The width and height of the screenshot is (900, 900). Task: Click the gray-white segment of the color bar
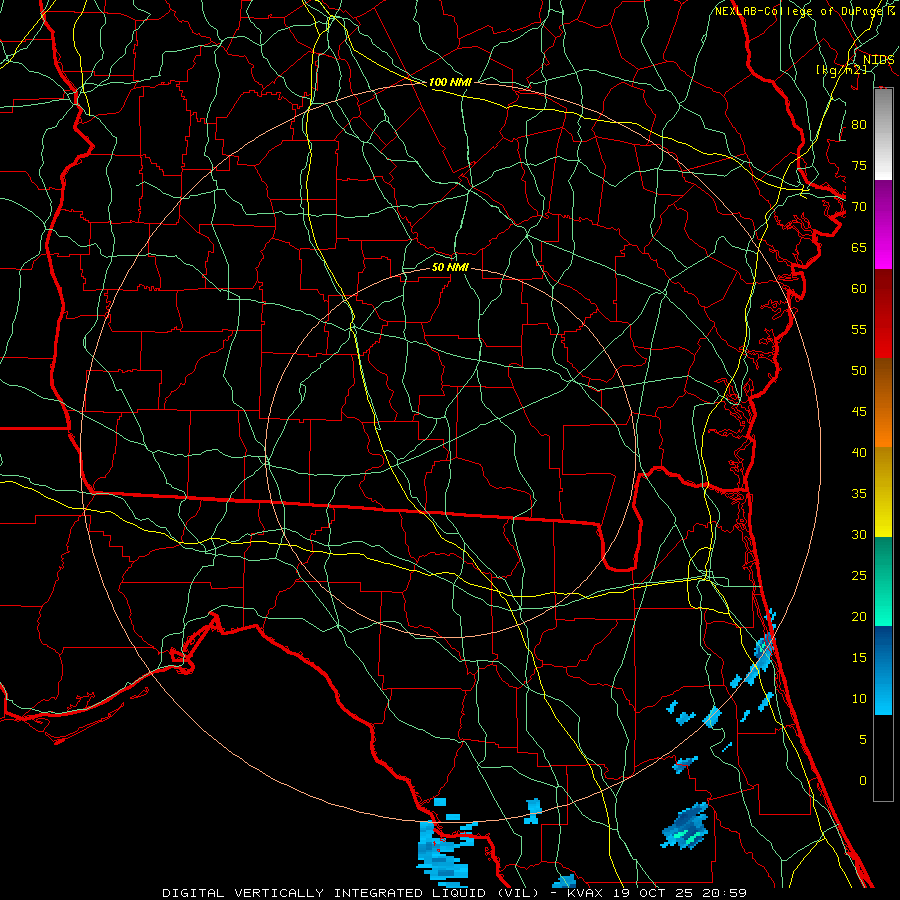click(x=883, y=134)
